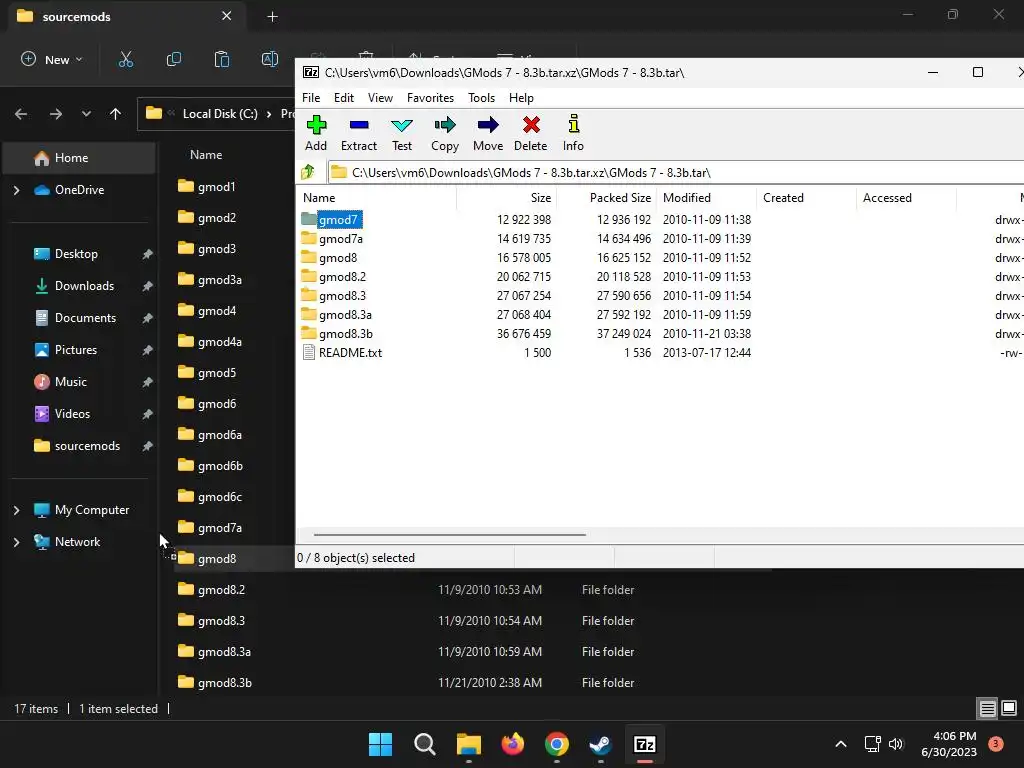Click the Extract button in 7-Zip toolbar
The image size is (1024, 768).
pos(359,133)
